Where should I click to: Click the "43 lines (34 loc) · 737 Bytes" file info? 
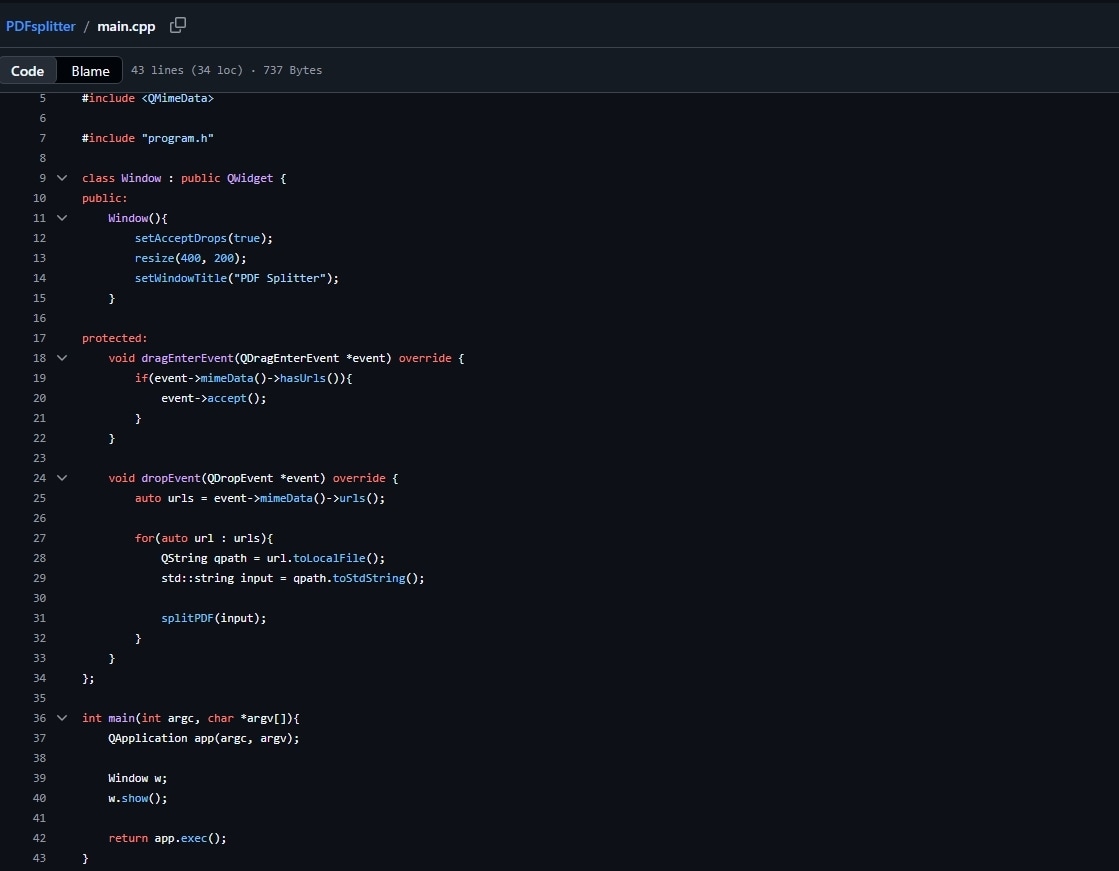coord(226,70)
